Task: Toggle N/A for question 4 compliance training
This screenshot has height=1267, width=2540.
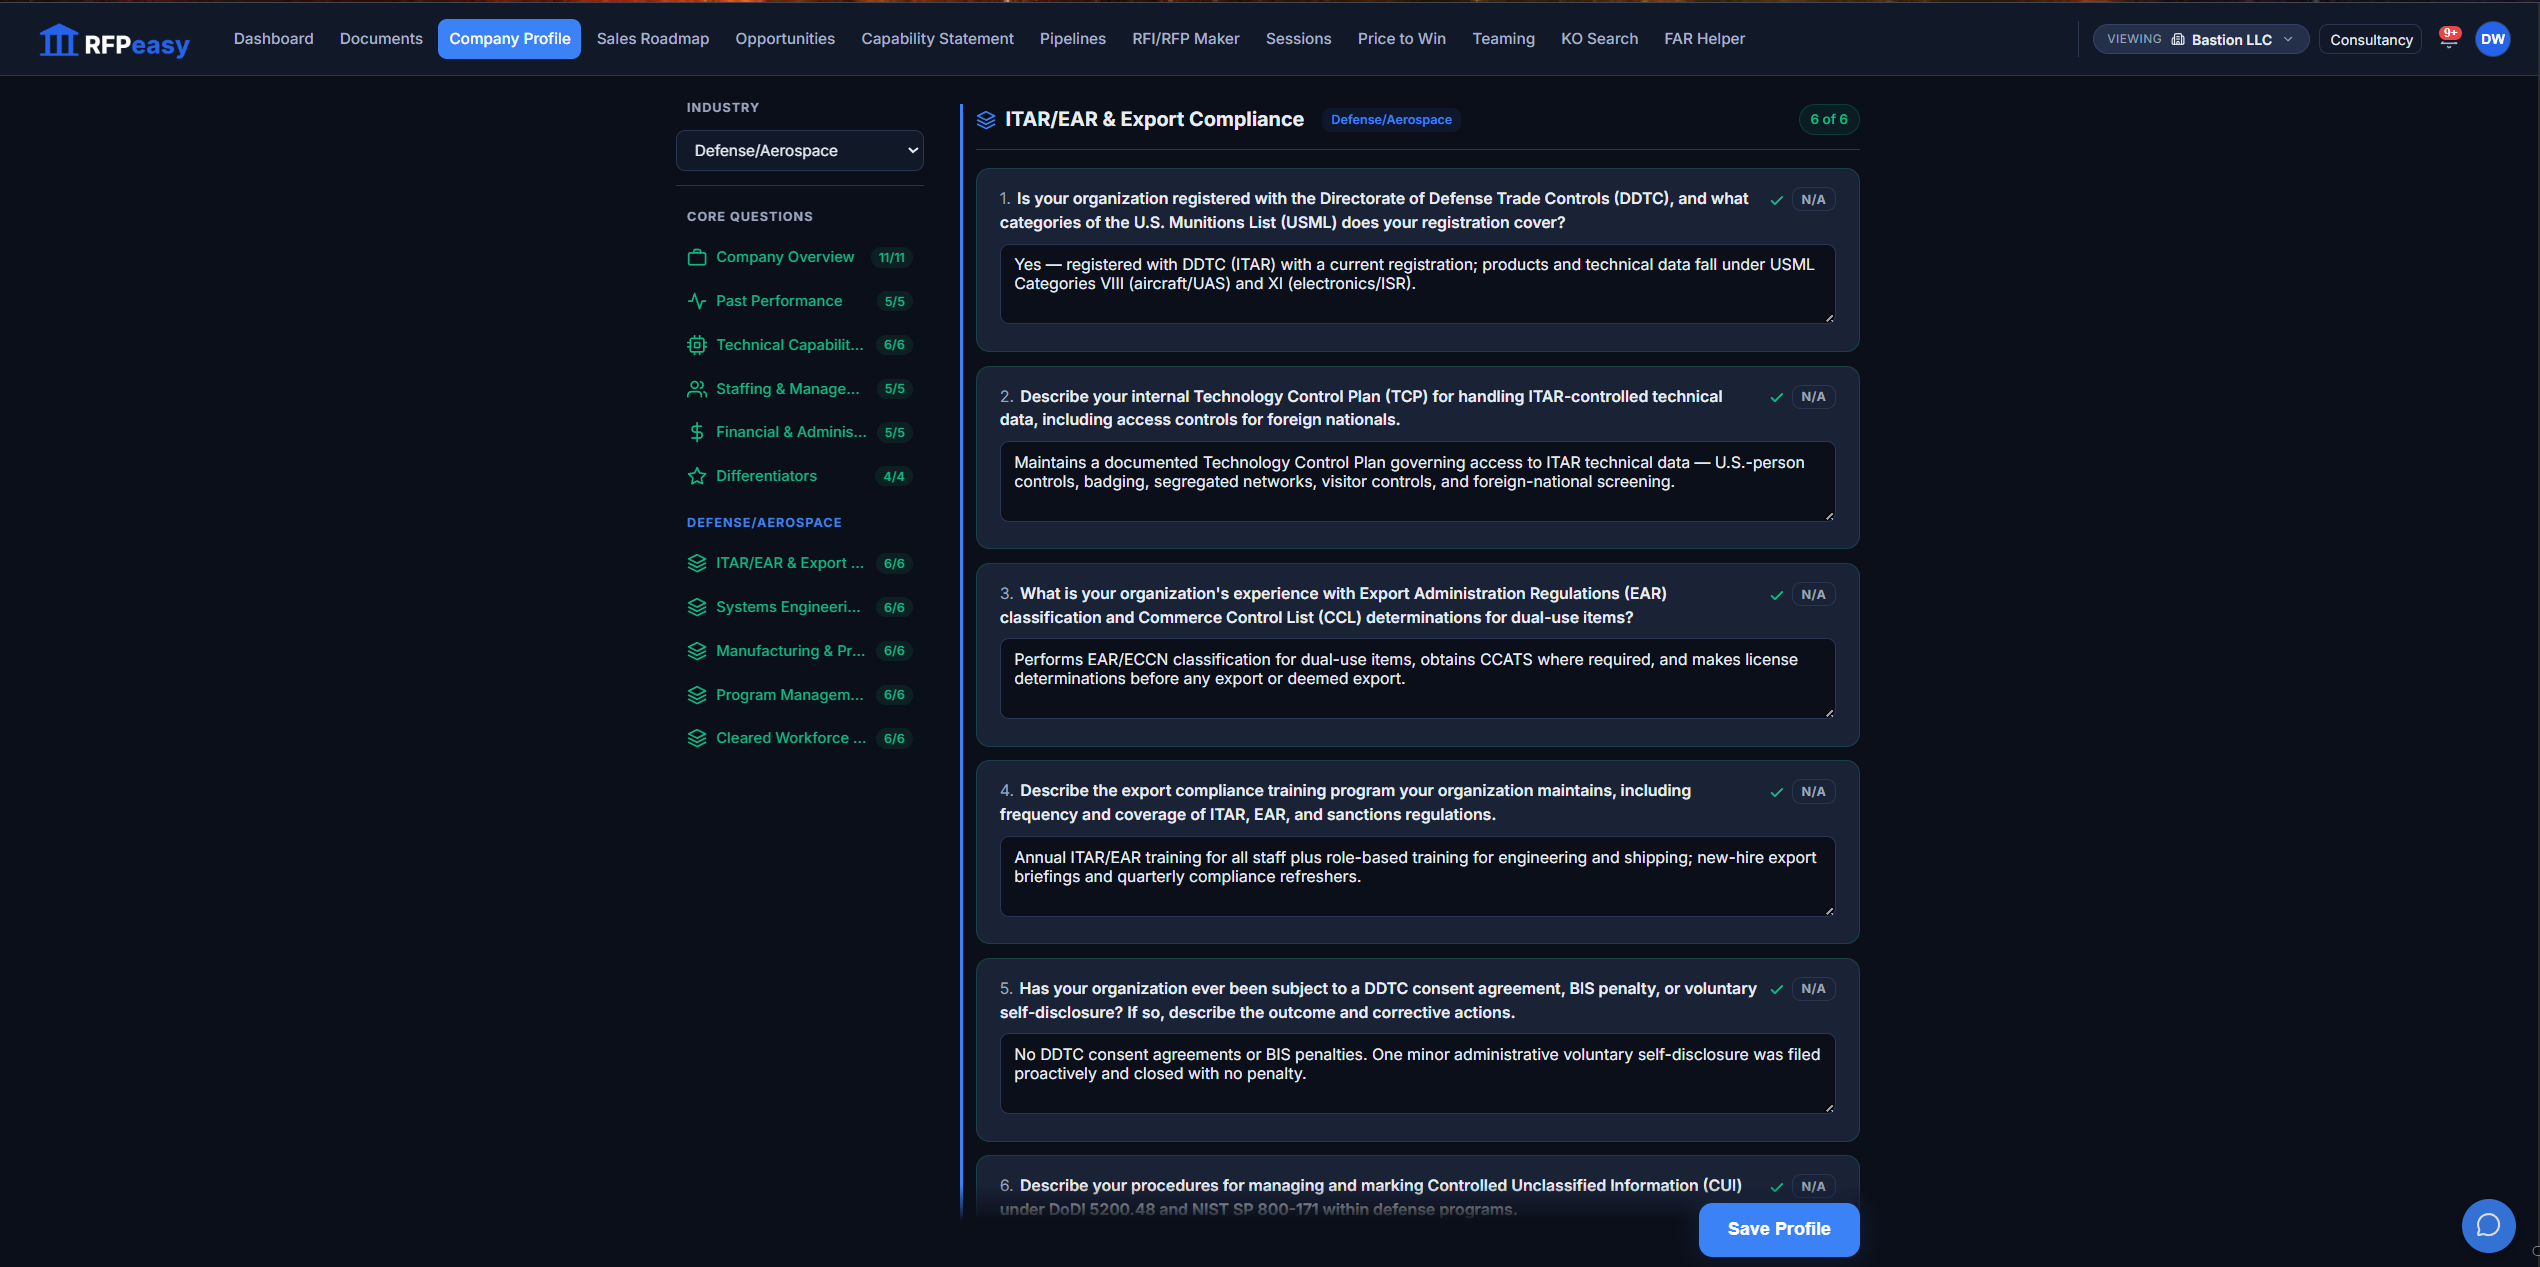Action: coord(1813,792)
